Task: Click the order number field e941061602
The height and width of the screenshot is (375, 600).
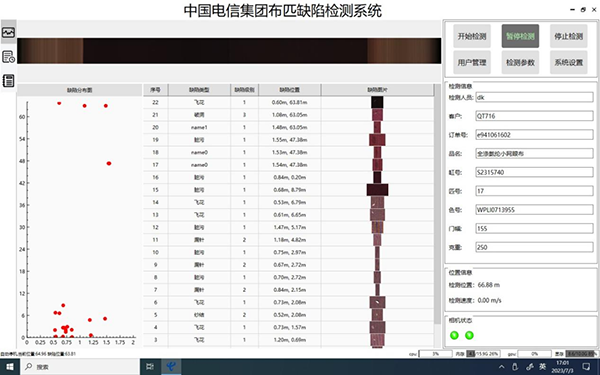Action: [x=534, y=135]
